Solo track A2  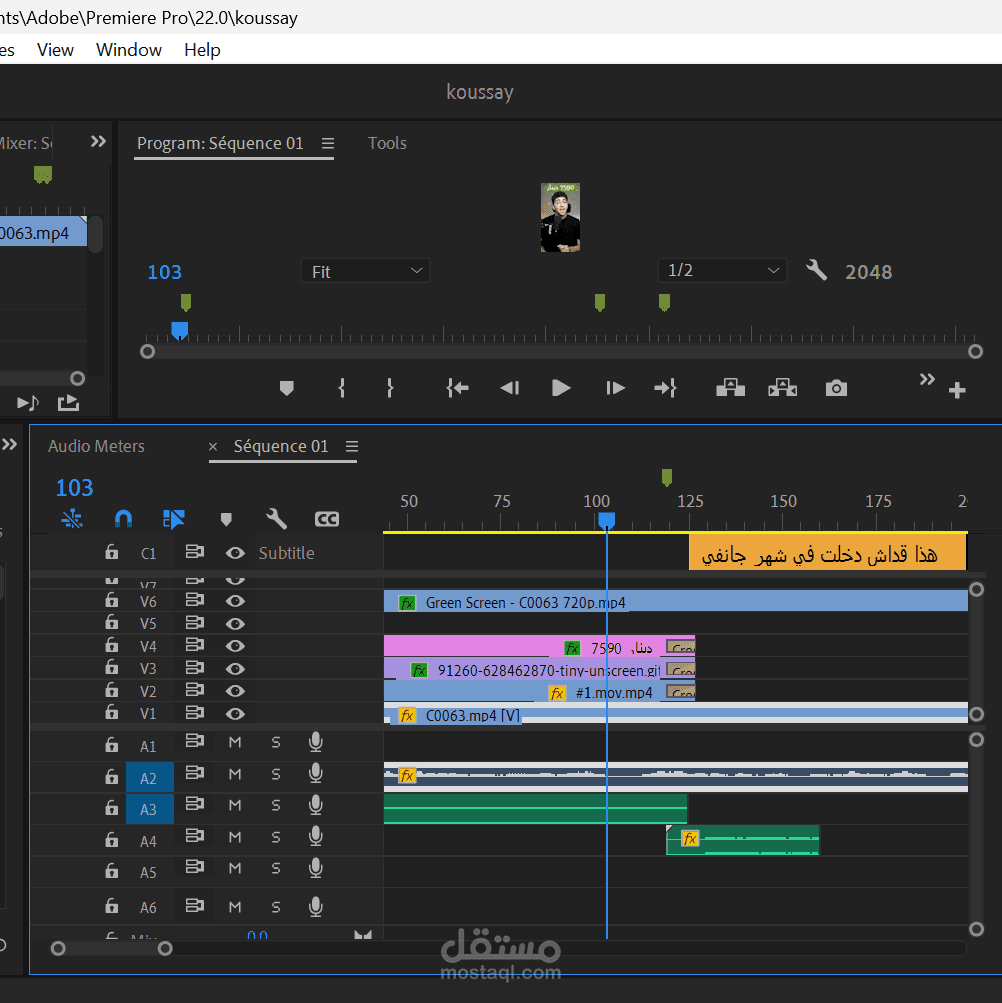(x=276, y=774)
